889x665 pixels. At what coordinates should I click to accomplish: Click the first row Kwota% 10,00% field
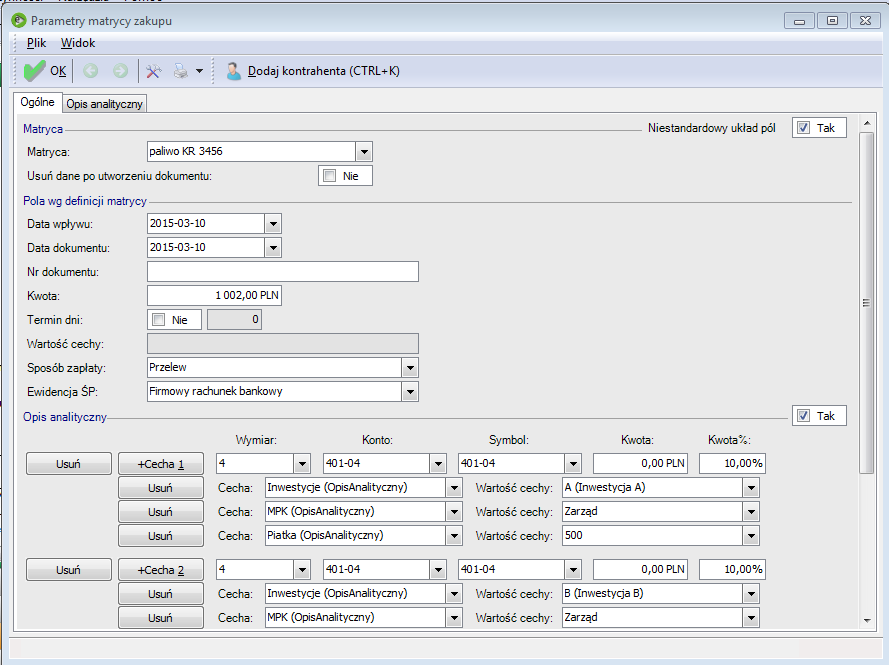[732, 463]
